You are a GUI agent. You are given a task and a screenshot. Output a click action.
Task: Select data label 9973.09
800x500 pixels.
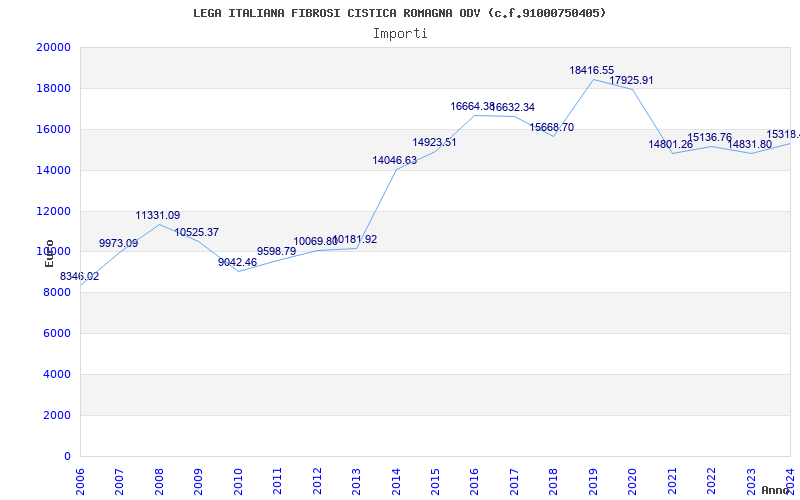[118, 243]
